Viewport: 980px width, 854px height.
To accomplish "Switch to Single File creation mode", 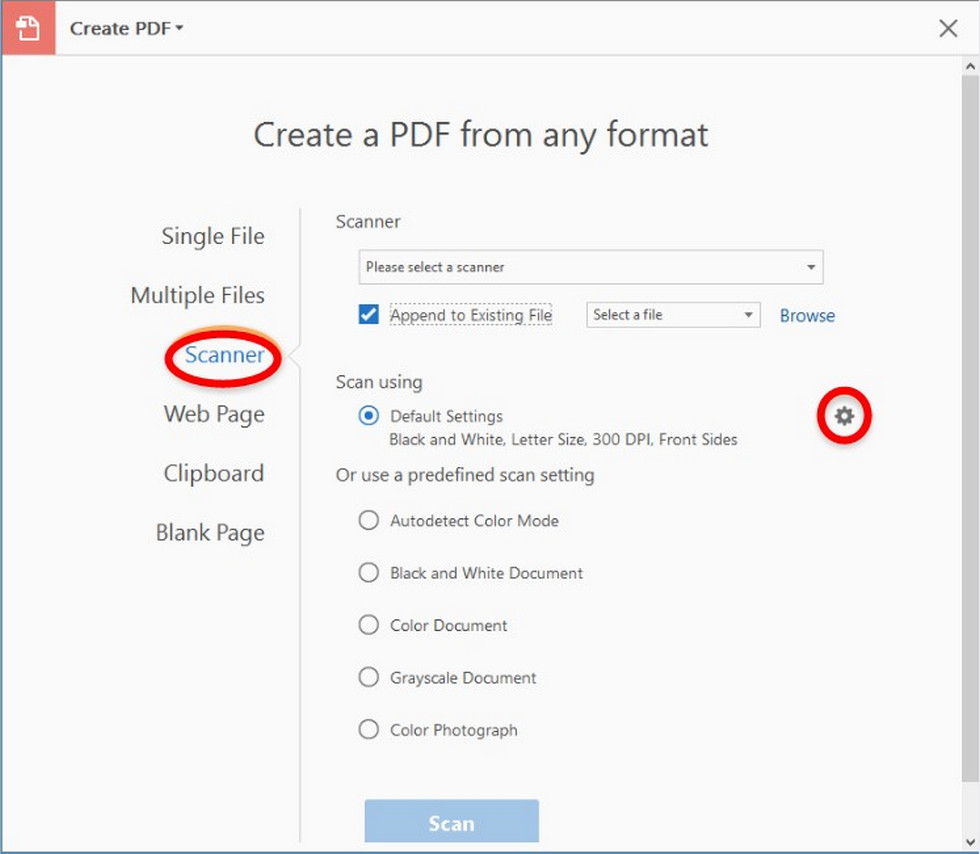I will (213, 236).
